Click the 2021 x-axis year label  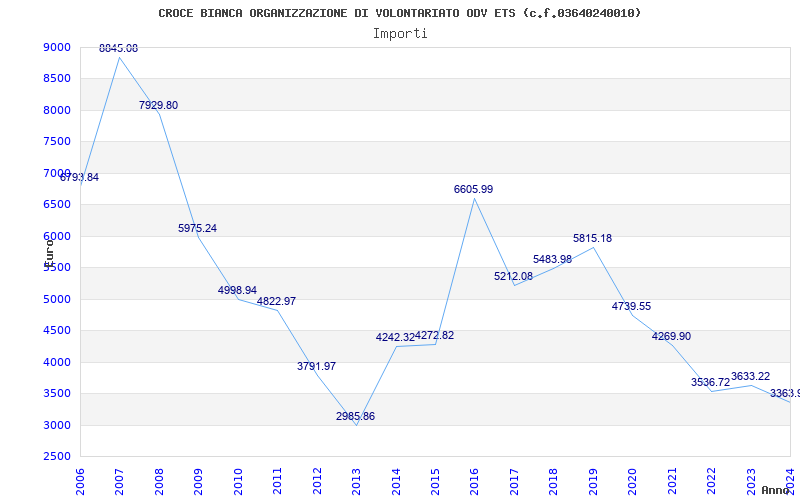[672, 481]
